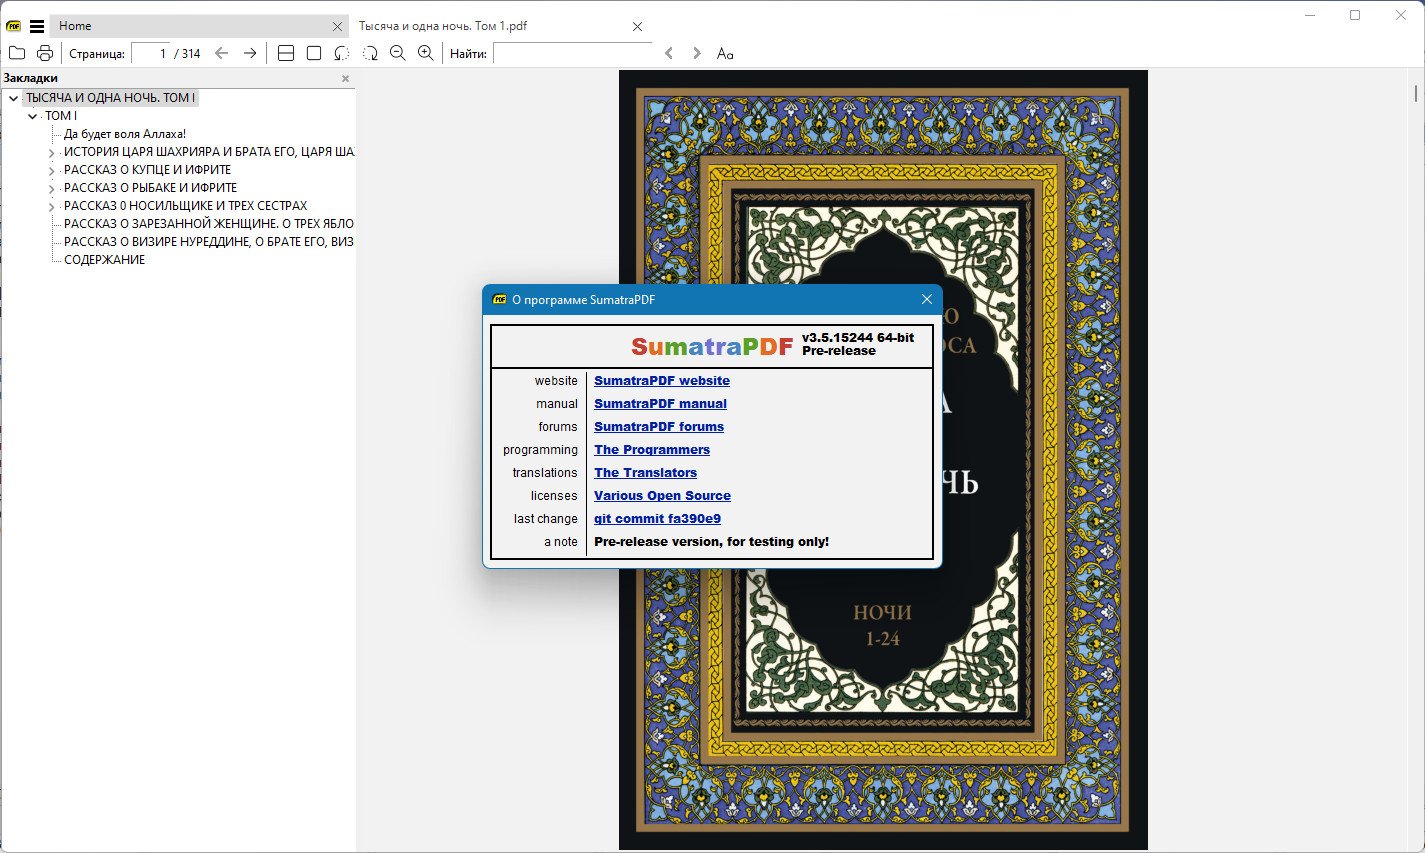Click the SumatraPDF app logo icon
The image size is (1425, 853).
(x=13, y=26)
